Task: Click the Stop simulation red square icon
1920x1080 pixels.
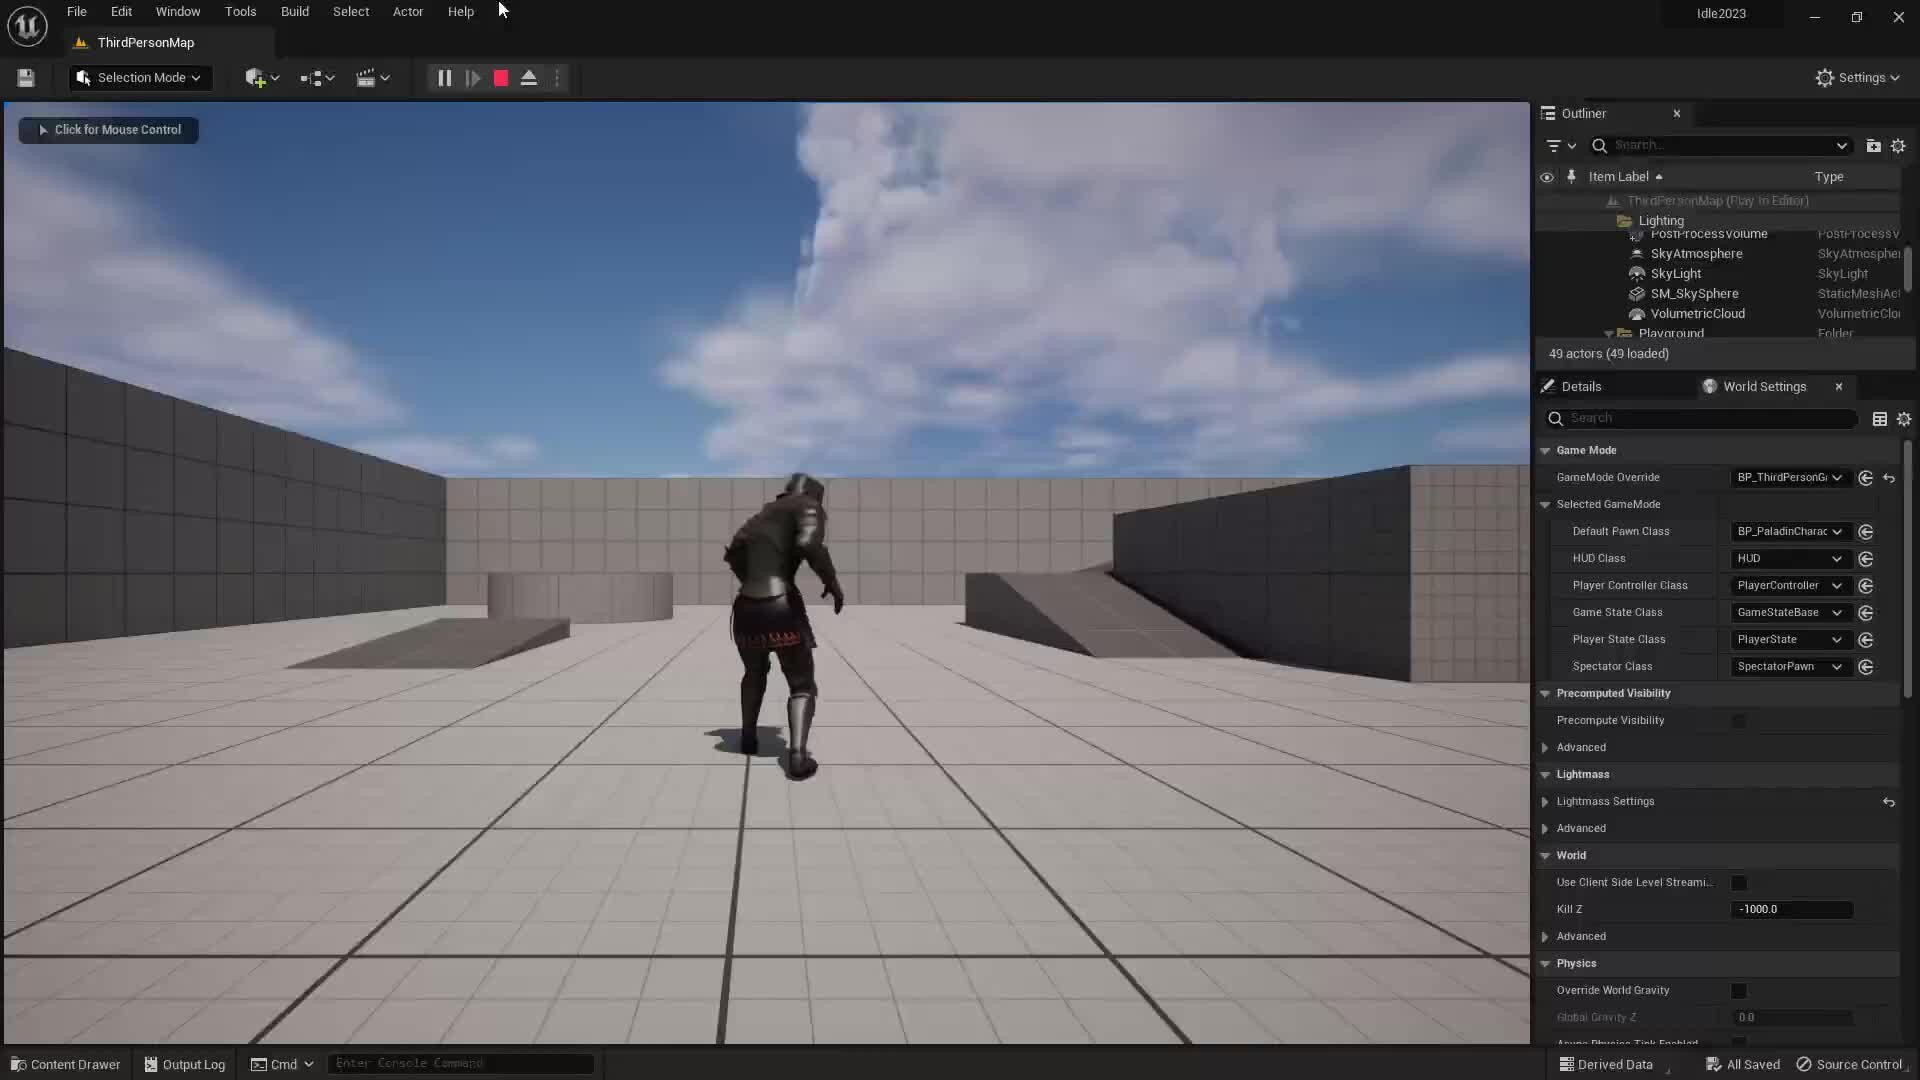Action: point(499,78)
